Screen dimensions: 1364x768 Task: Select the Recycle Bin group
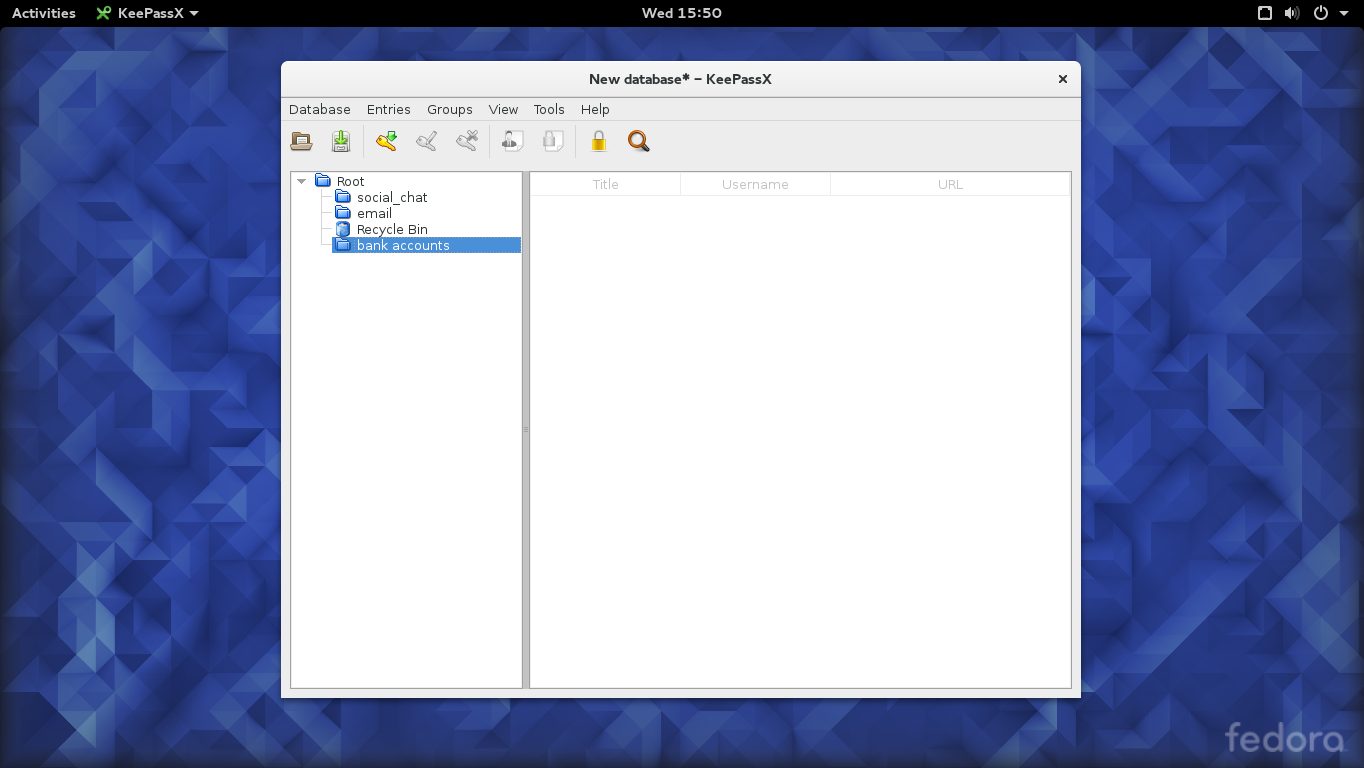point(392,229)
